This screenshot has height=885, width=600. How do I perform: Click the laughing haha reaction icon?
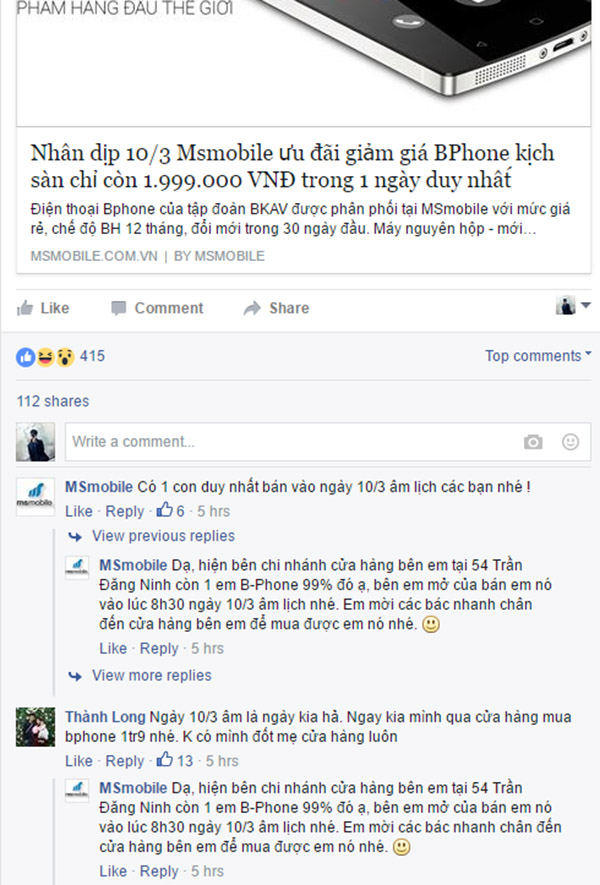coord(45,357)
